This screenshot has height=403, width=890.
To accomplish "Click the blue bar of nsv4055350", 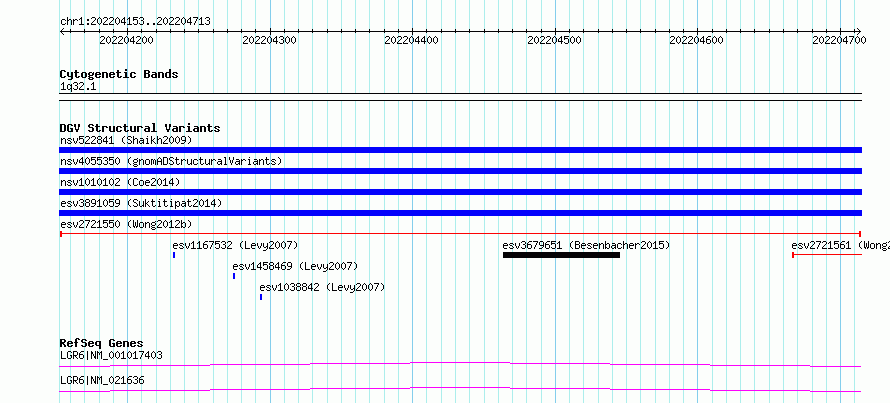I will 460,171.
